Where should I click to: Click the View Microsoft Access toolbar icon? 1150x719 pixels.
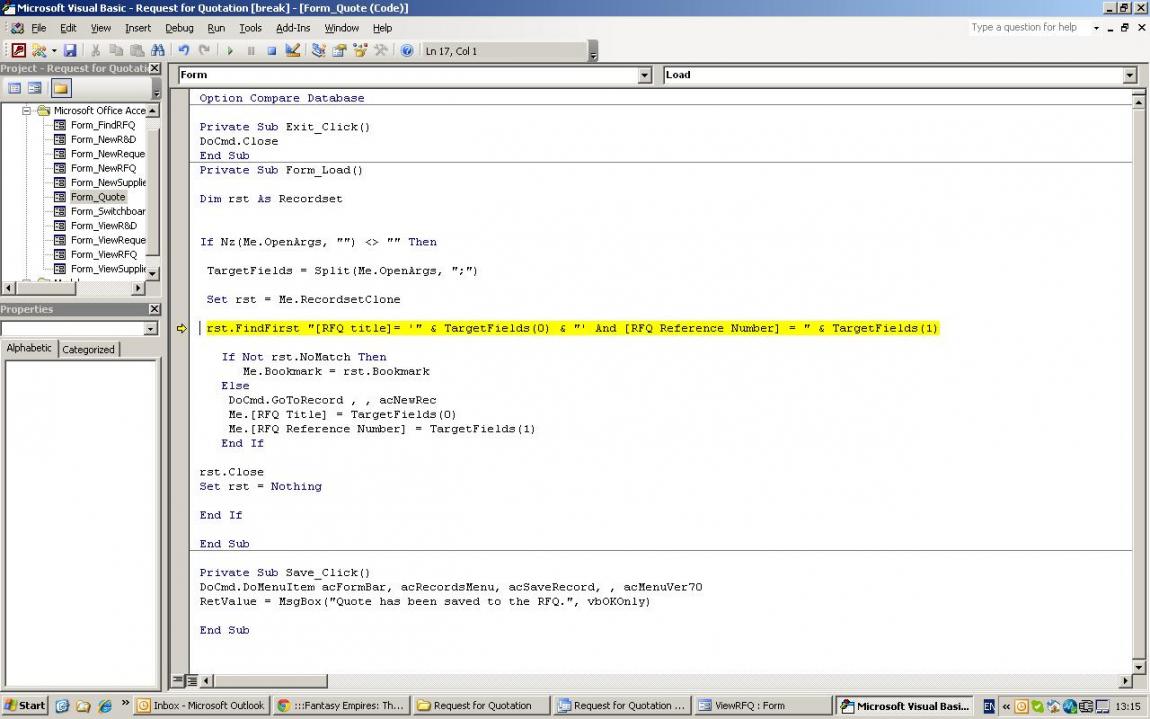tap(18, 51)
